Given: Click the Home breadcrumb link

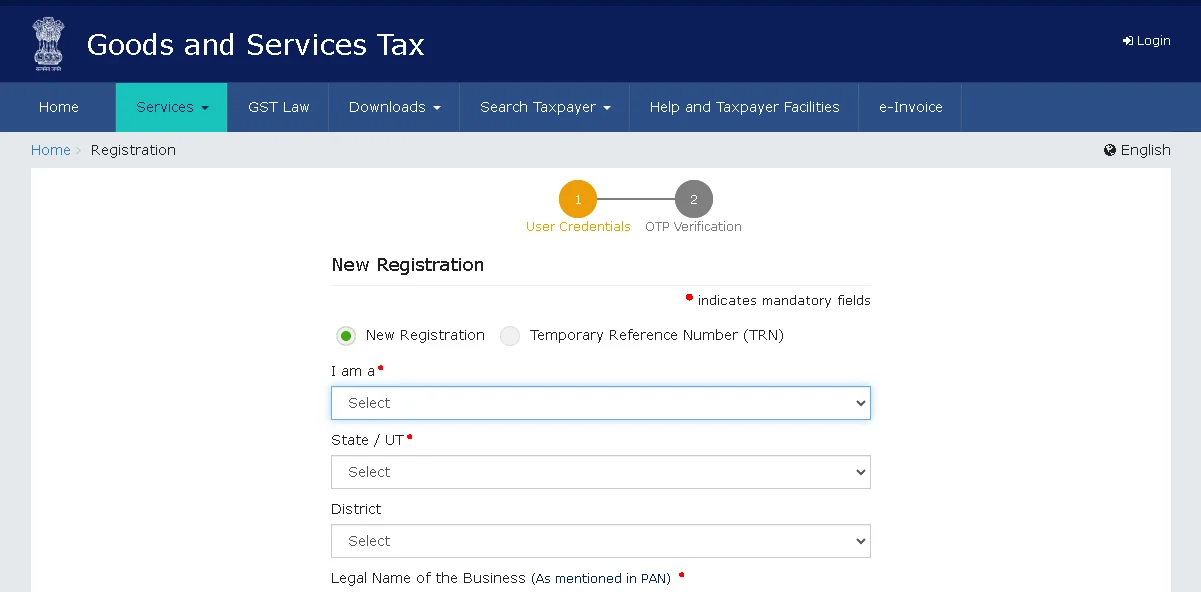Looking at the screenshot, I should tap(50, 150).
